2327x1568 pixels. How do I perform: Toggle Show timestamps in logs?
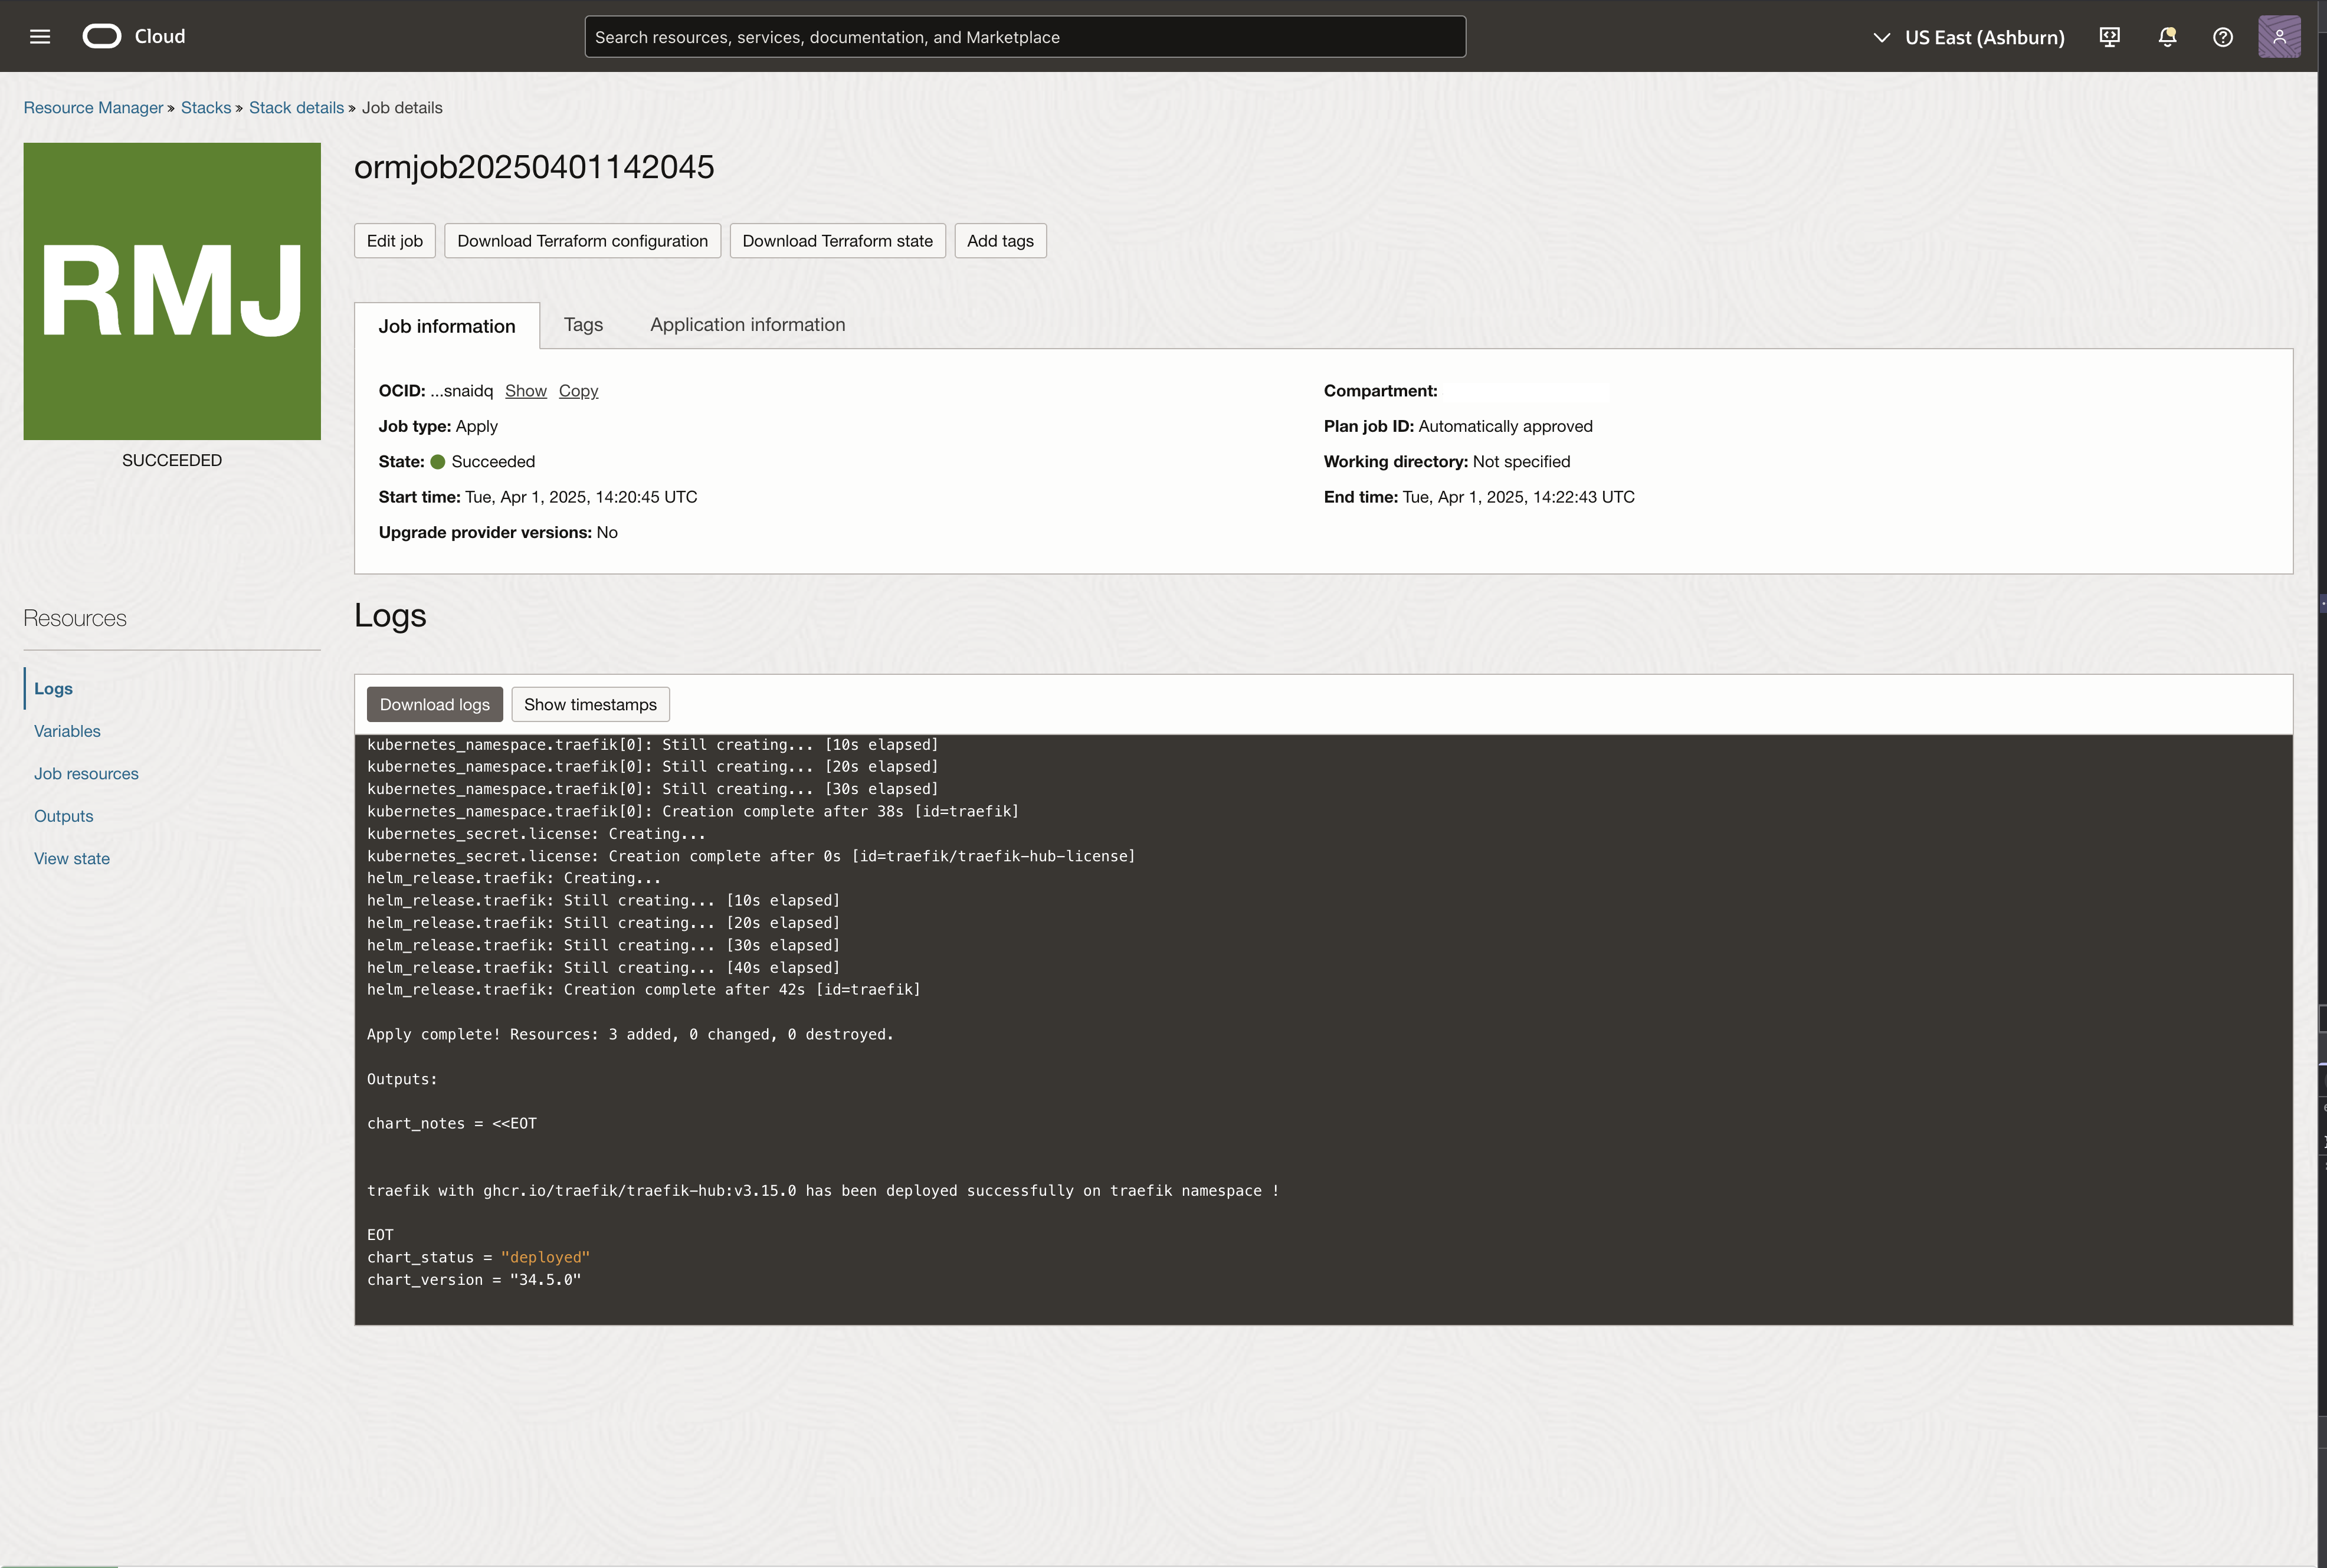point(590,704)
